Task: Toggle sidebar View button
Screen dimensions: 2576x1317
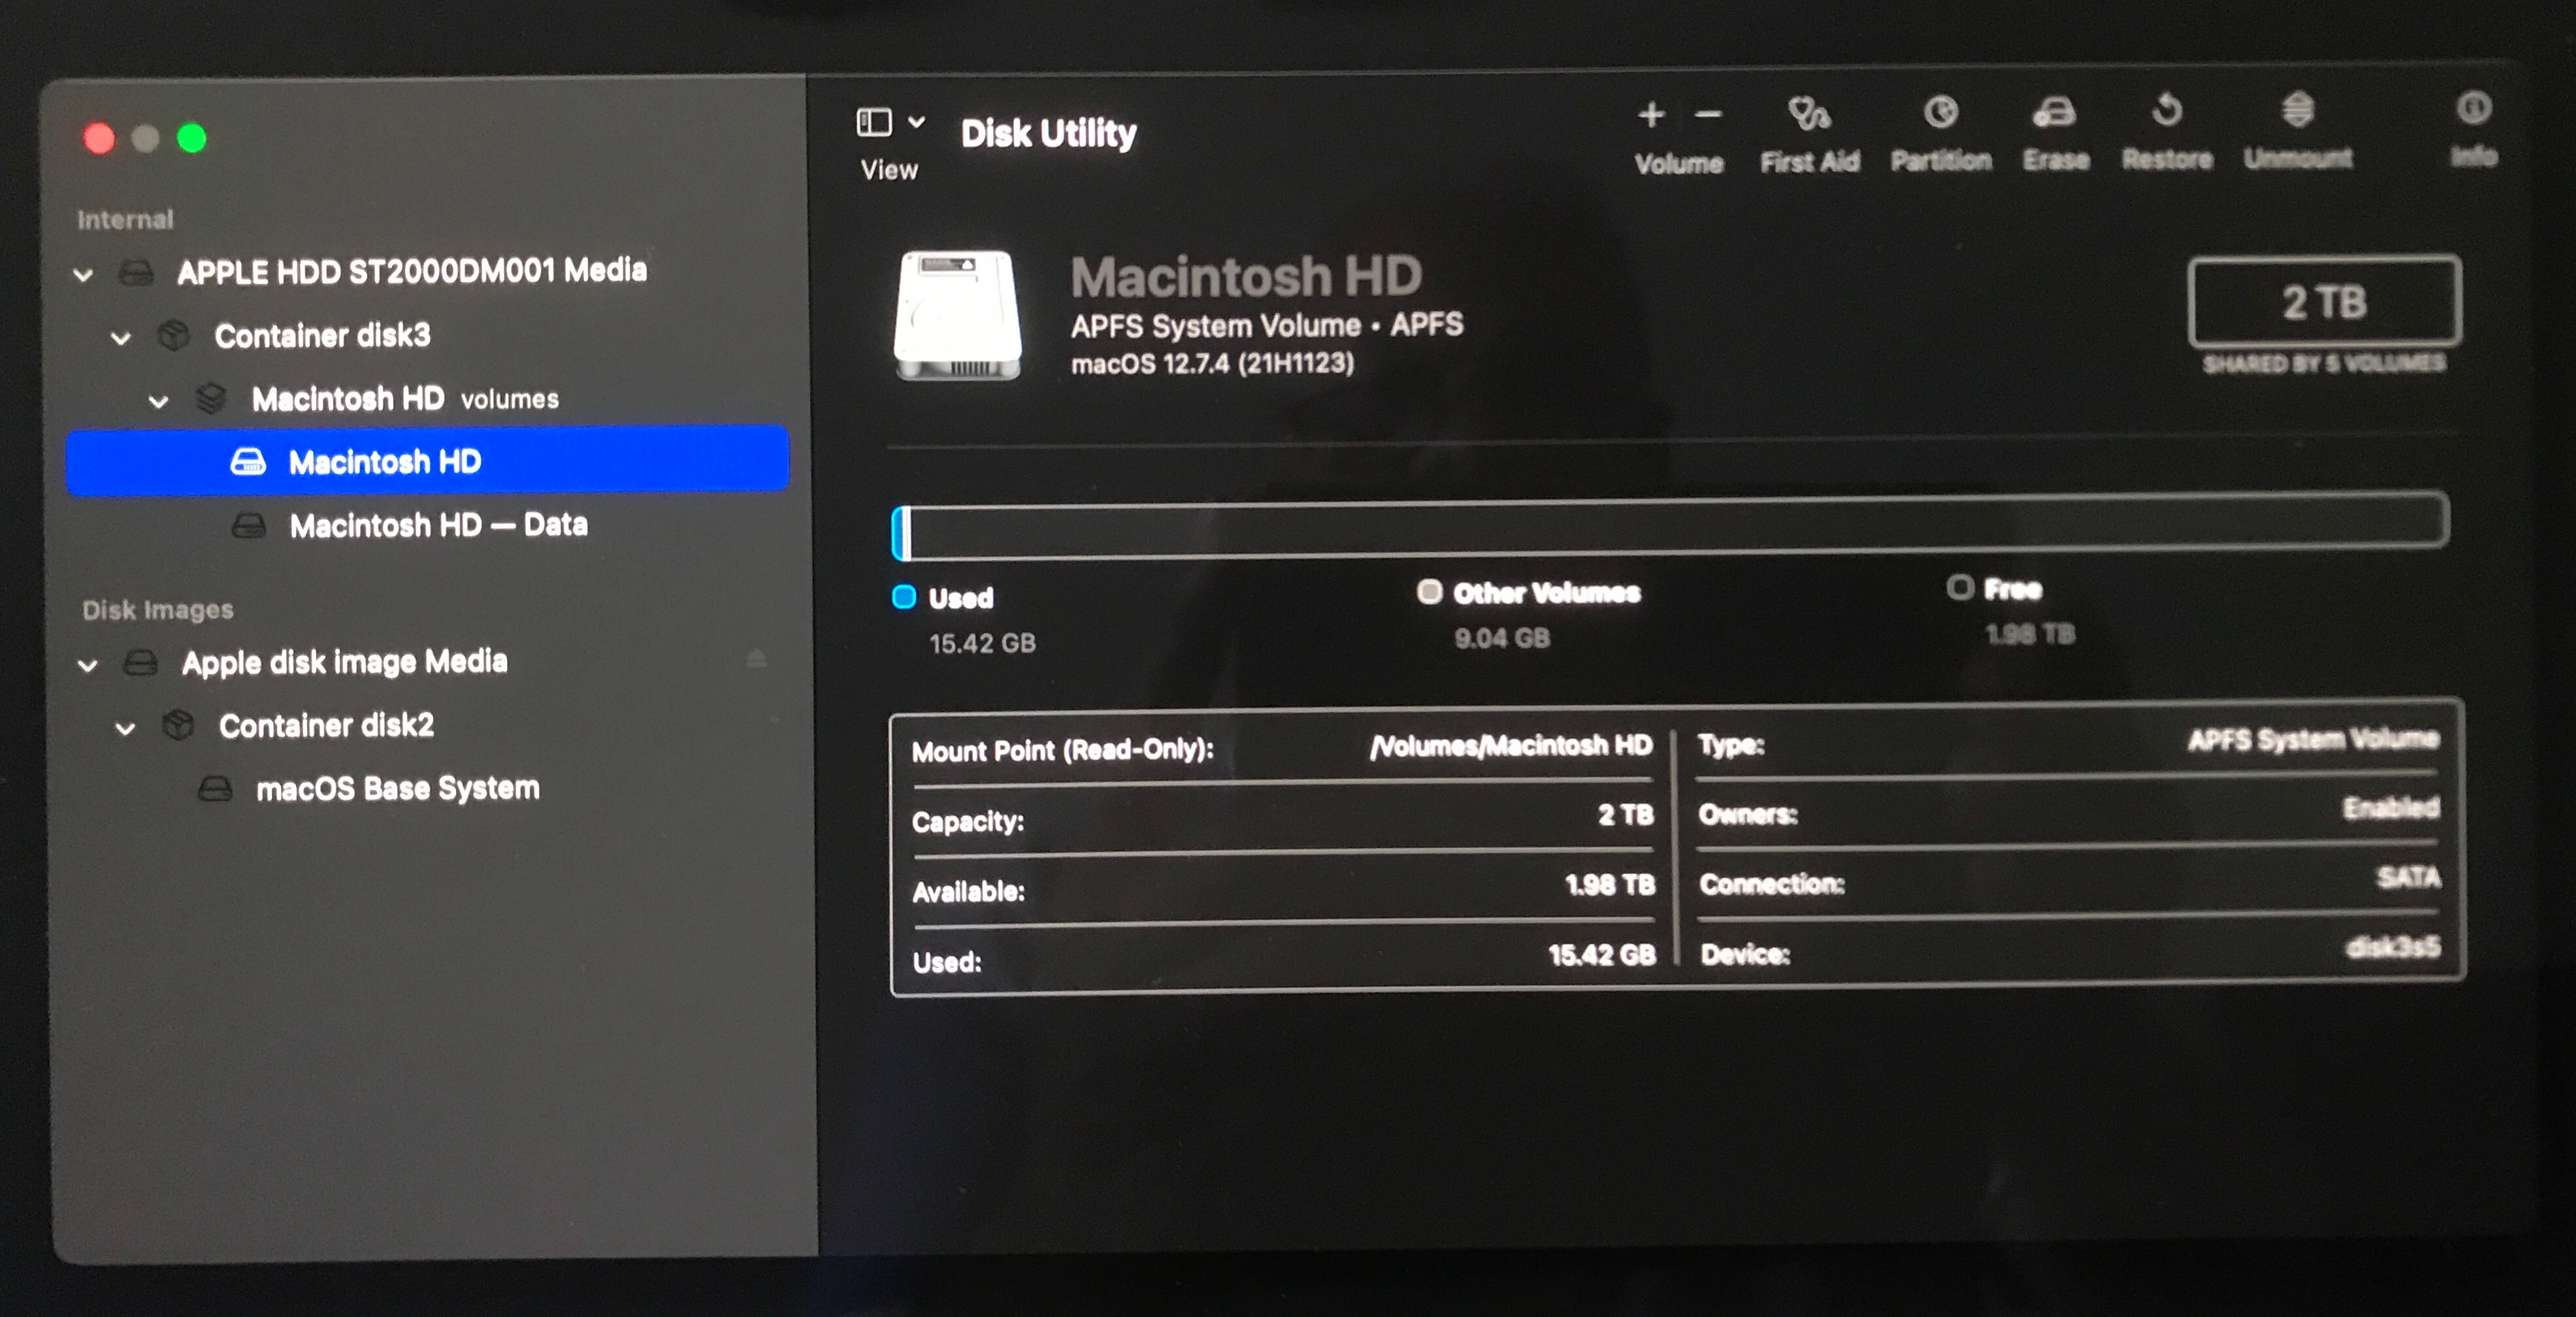Action: 873,123
